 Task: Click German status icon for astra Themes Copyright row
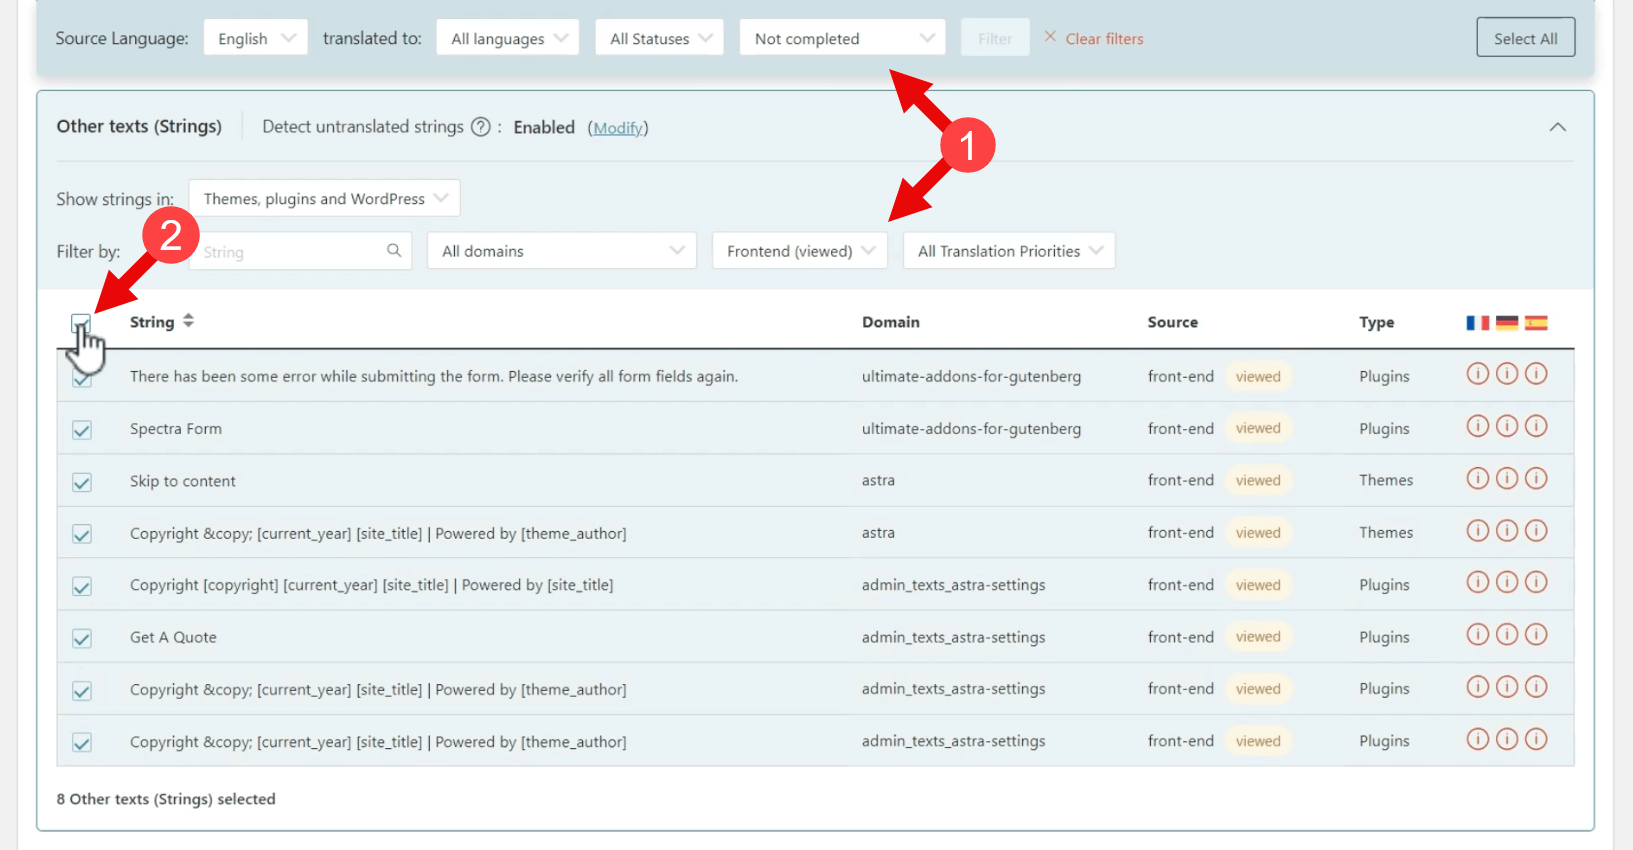coord(1507,530)
